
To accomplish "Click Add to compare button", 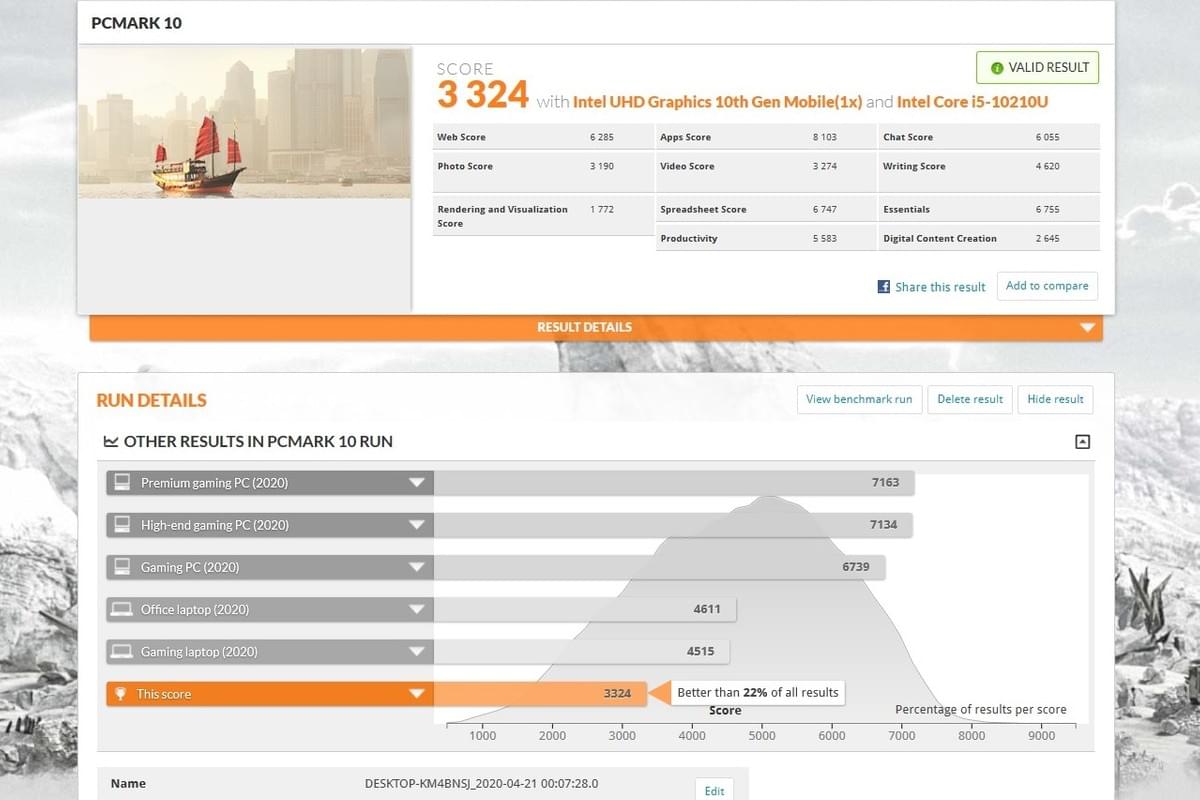I will tap(1047, 286).
